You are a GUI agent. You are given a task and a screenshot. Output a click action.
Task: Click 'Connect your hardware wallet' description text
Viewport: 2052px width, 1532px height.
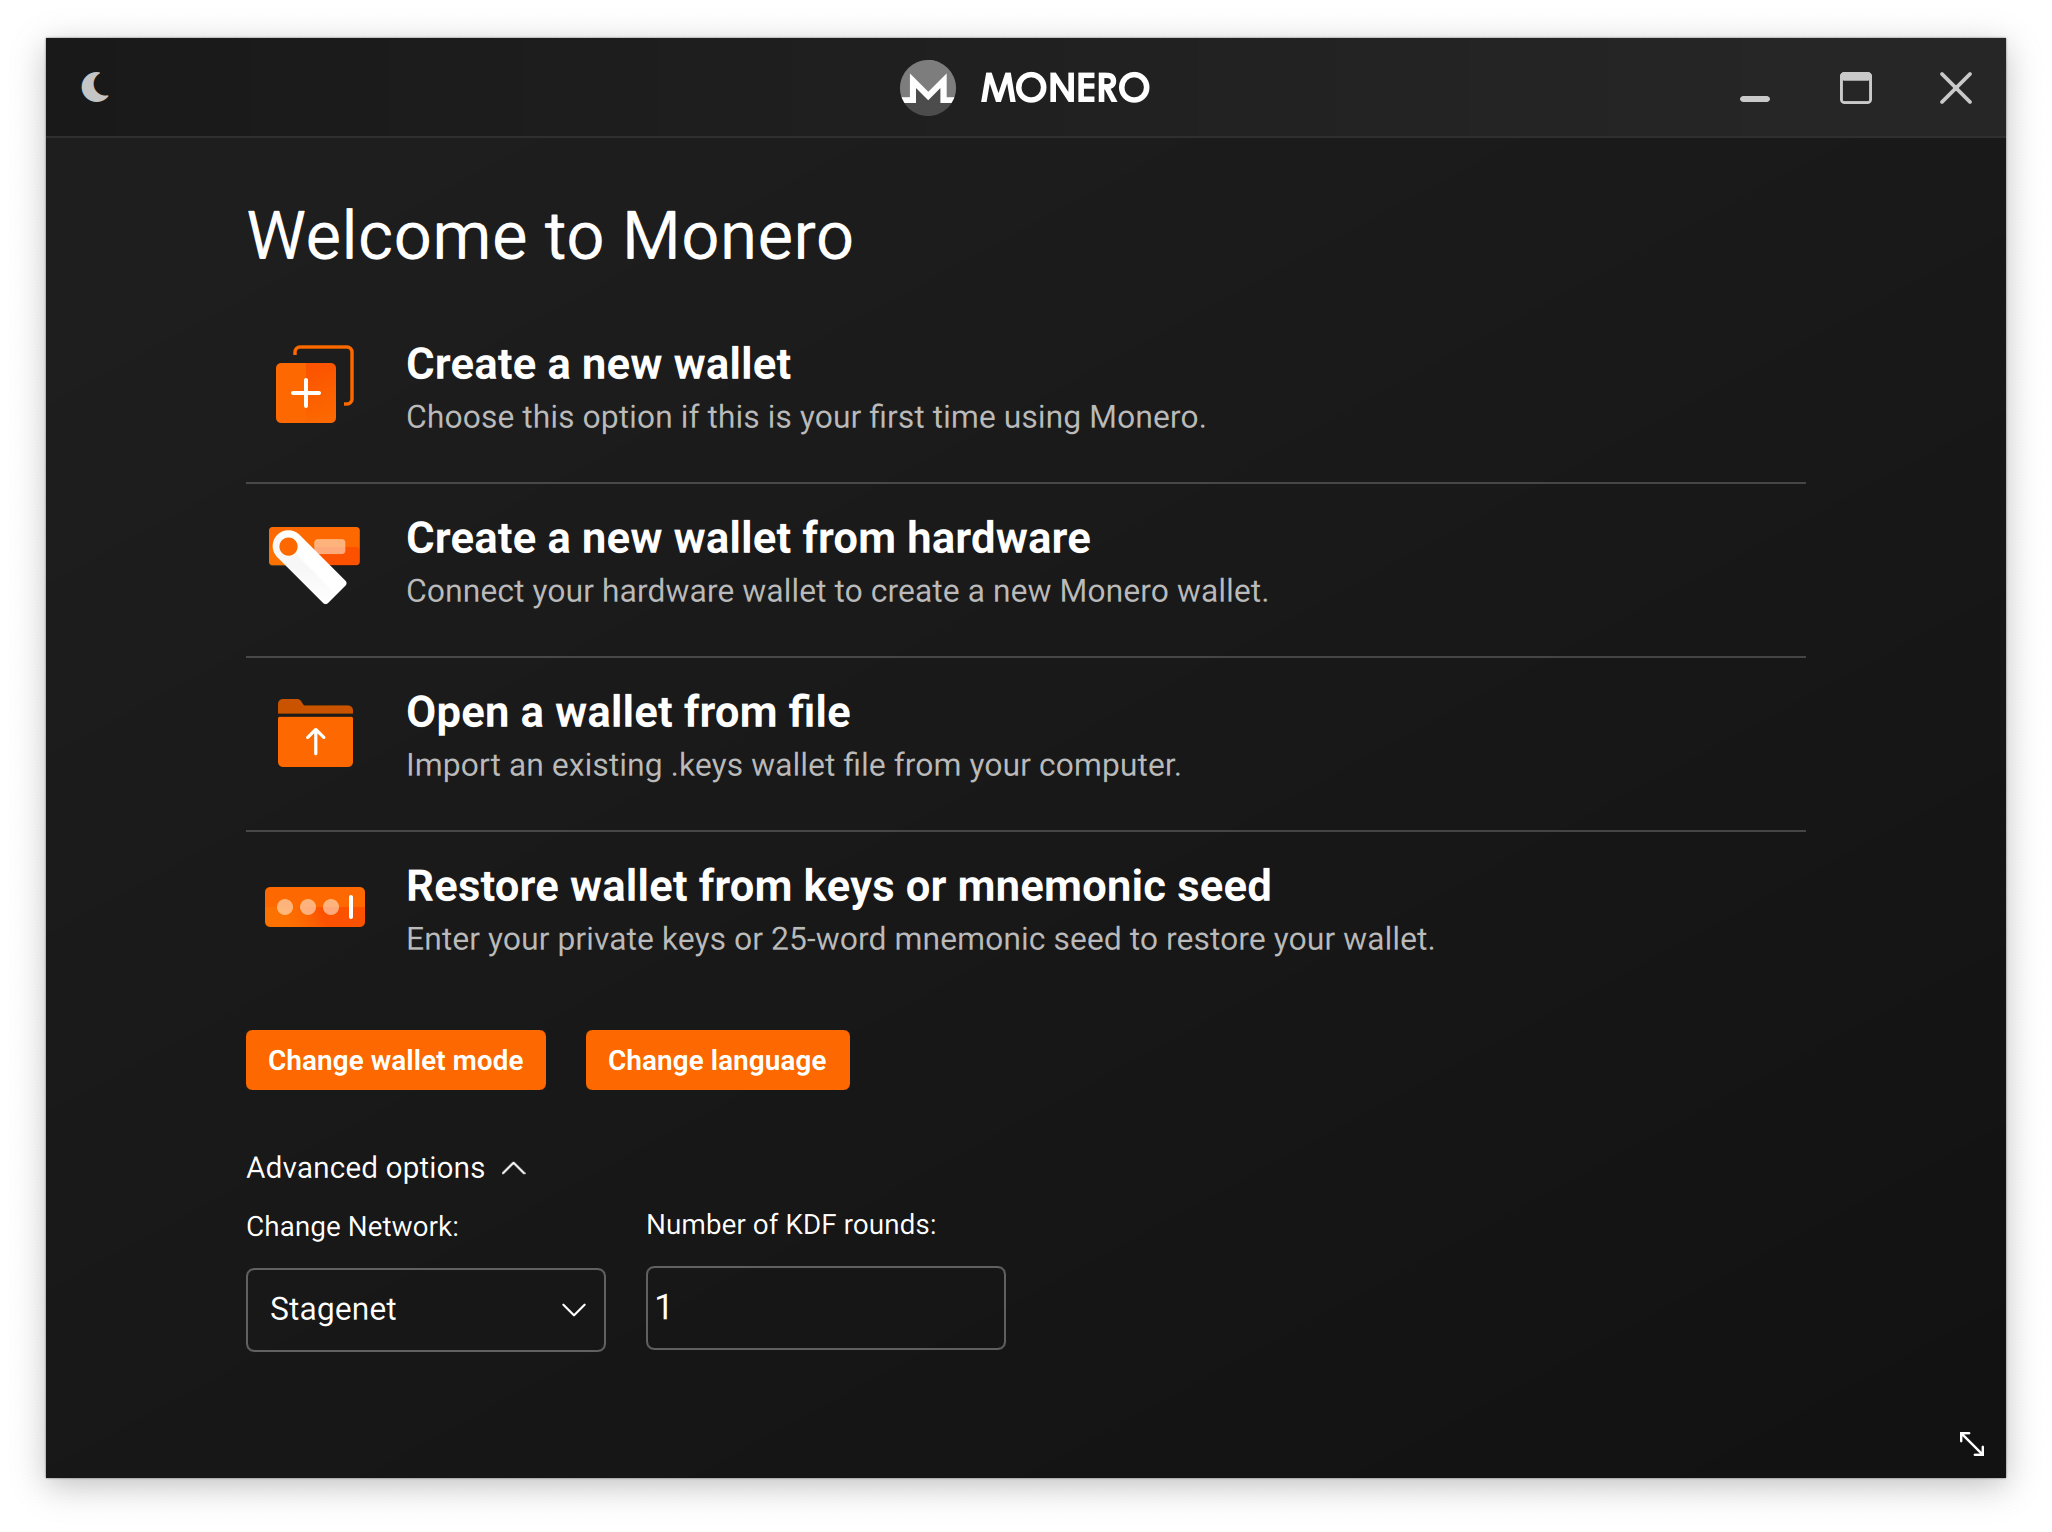pyautogui.click(x=837, y=591)
